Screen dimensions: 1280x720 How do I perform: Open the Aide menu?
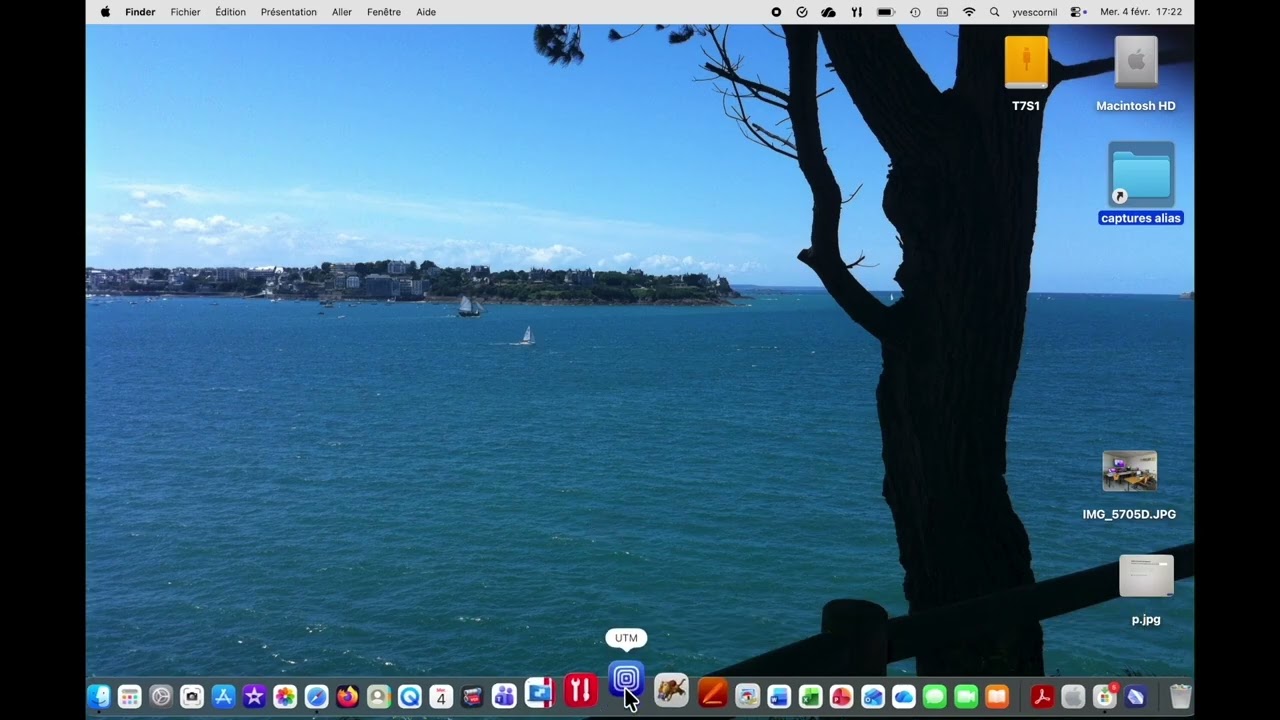click(426, 12)
